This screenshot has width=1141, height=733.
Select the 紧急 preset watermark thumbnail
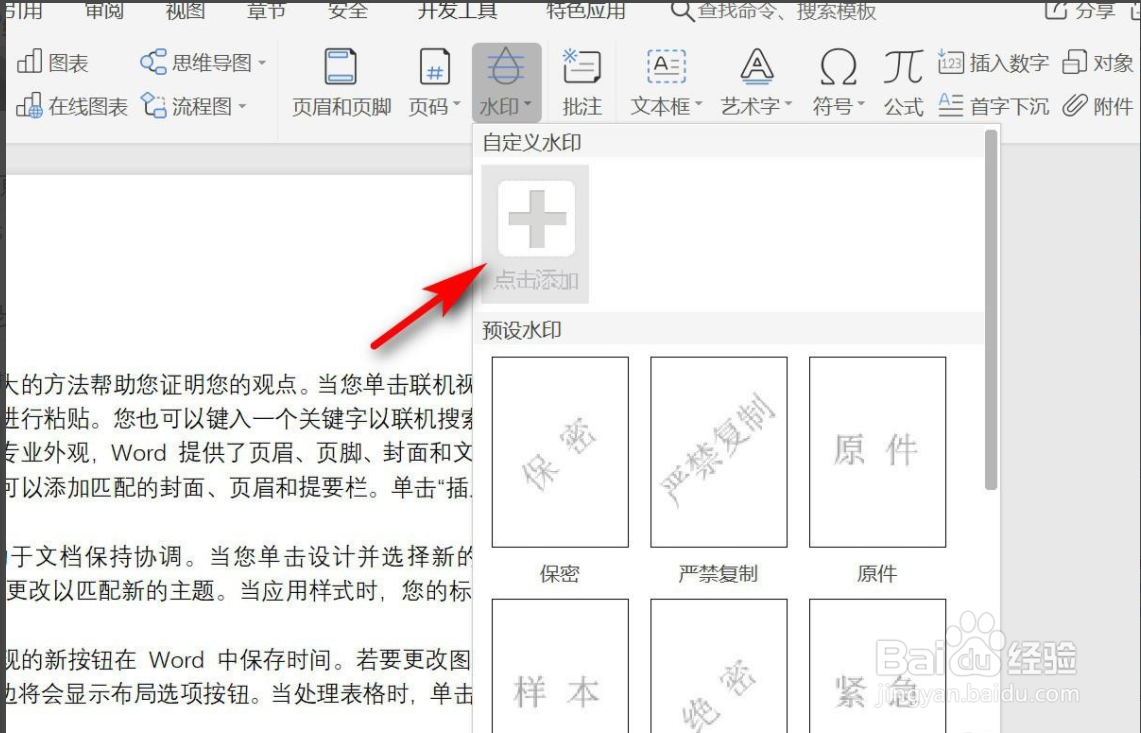click(x=878, y=666)
